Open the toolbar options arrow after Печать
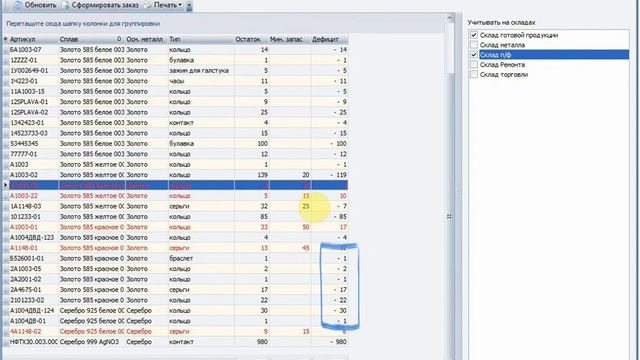 tap(189, 6)
